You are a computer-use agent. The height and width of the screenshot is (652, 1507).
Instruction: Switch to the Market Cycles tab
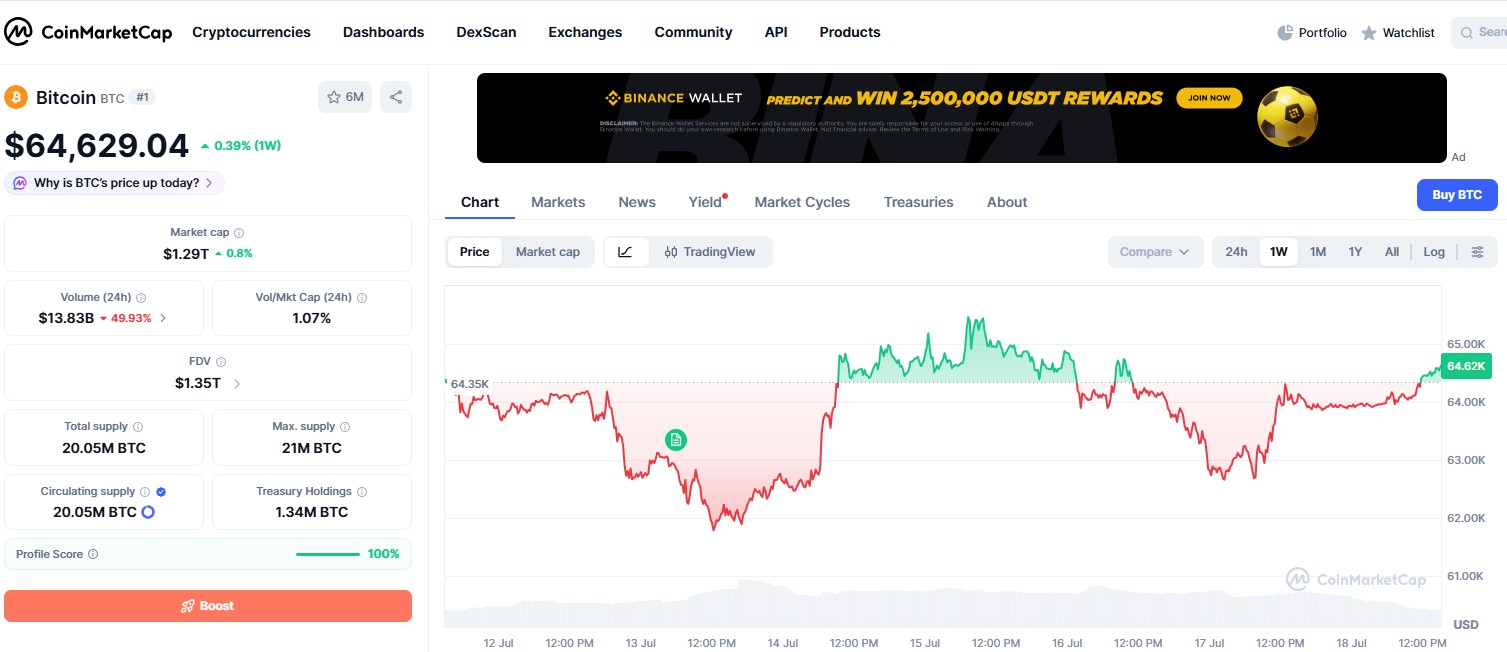802,202
